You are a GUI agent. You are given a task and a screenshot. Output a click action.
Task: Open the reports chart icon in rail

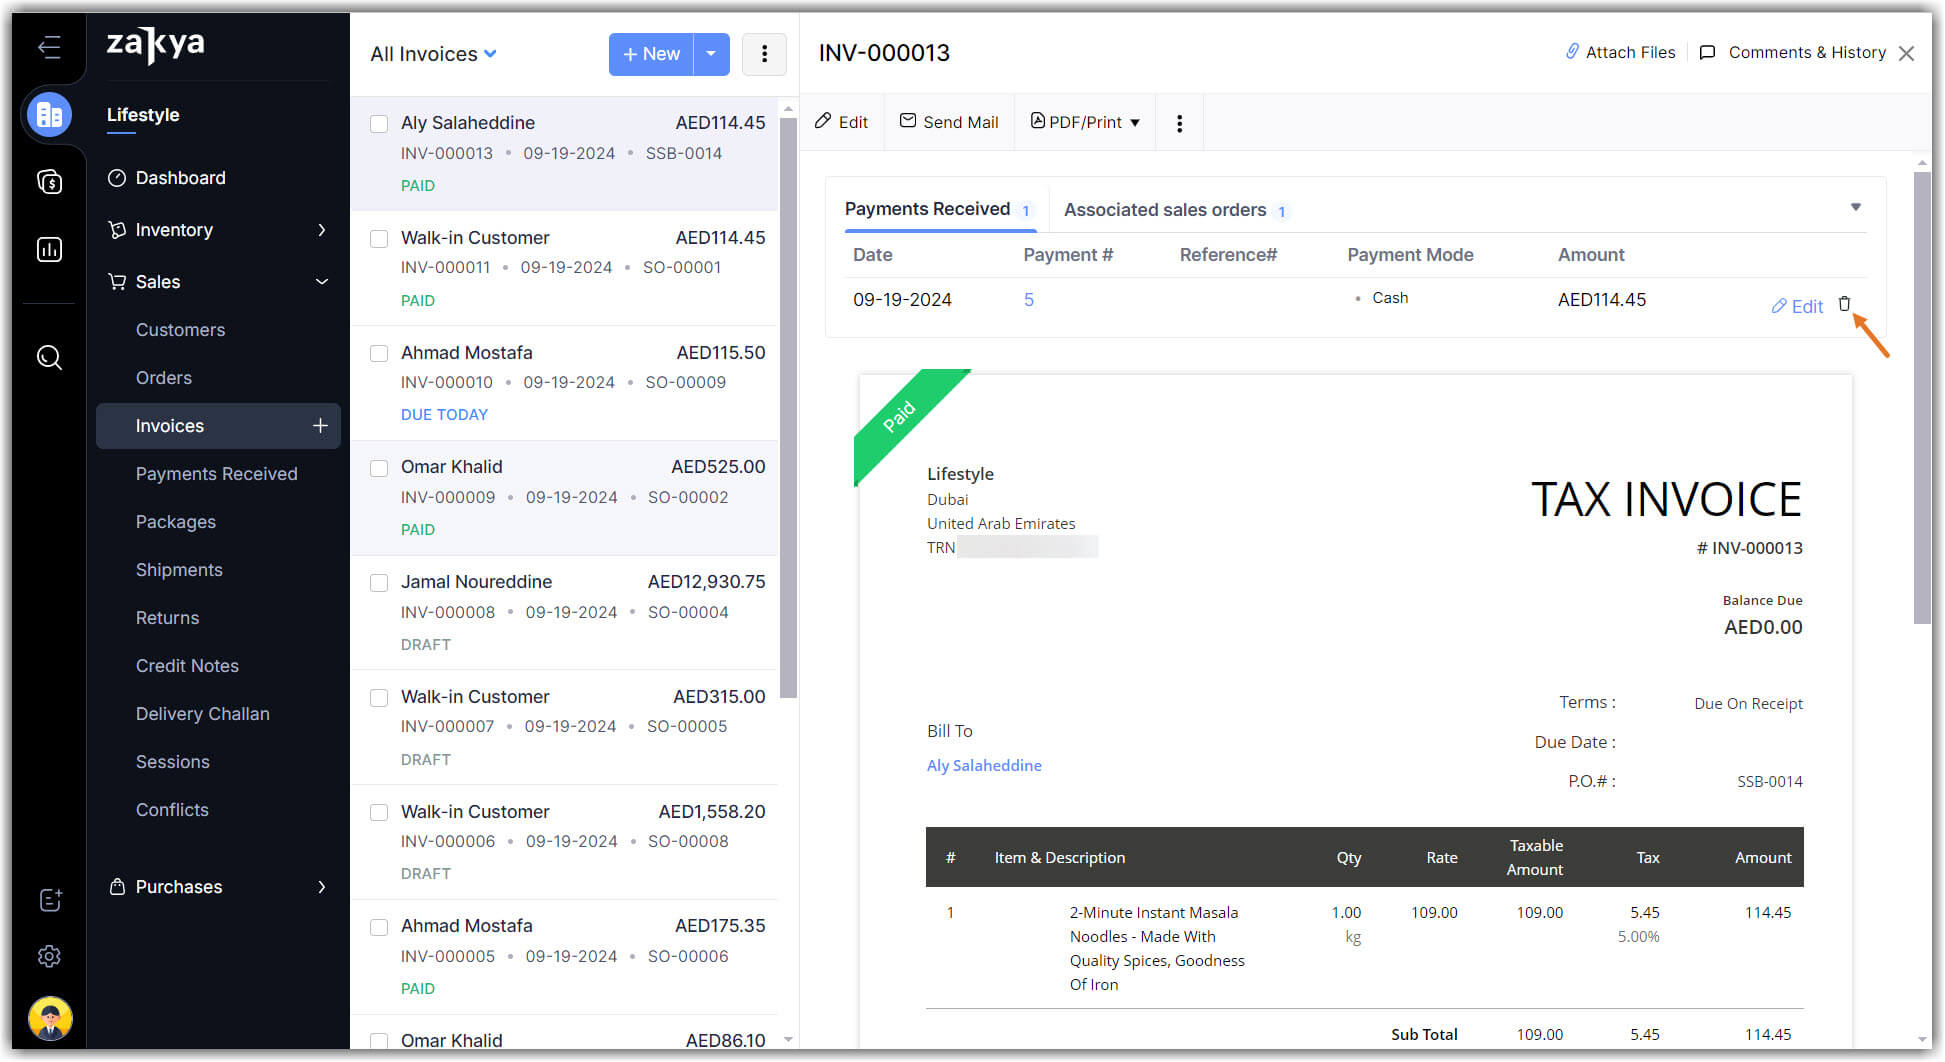49,249
